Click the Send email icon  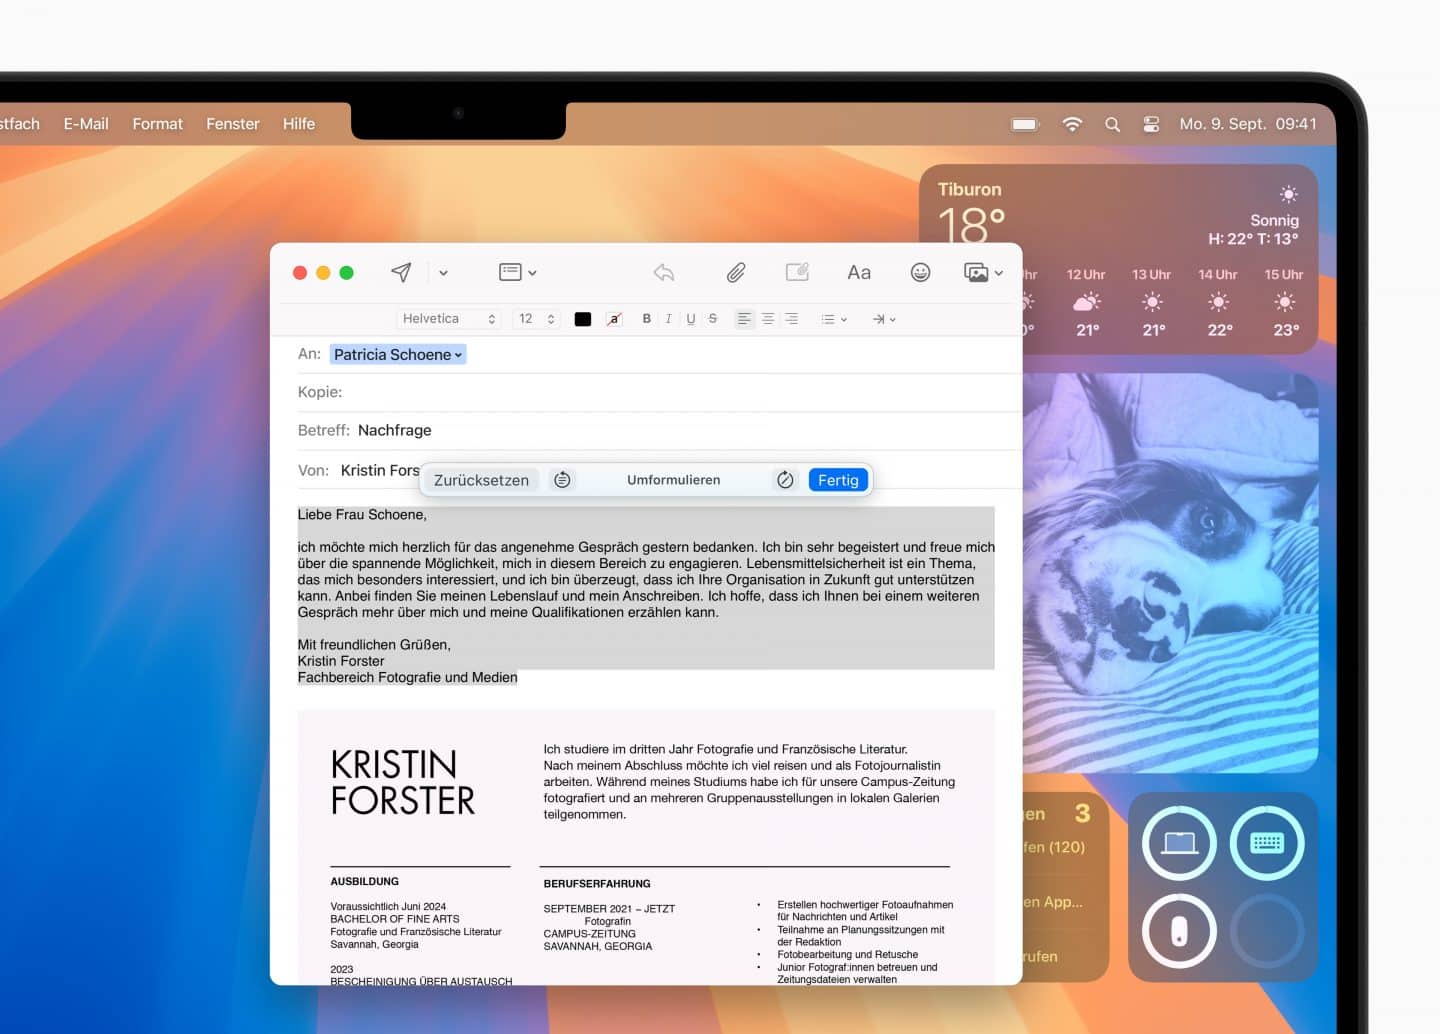tap(401, 271)
